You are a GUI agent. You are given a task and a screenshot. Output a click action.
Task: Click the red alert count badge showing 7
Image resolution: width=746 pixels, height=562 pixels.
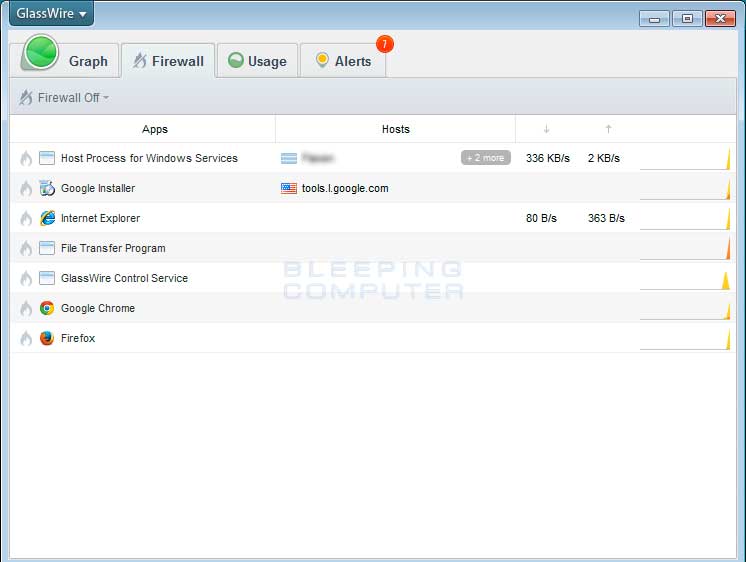384,44
